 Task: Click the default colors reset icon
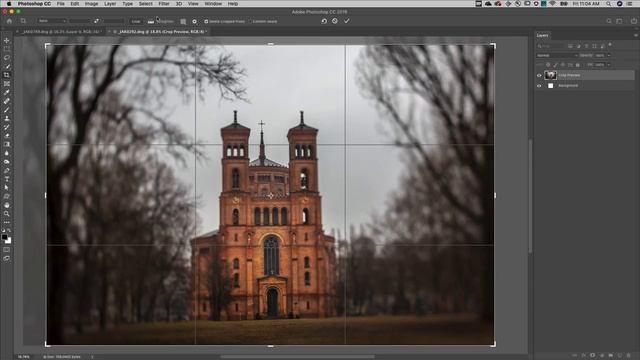(3, 231)
